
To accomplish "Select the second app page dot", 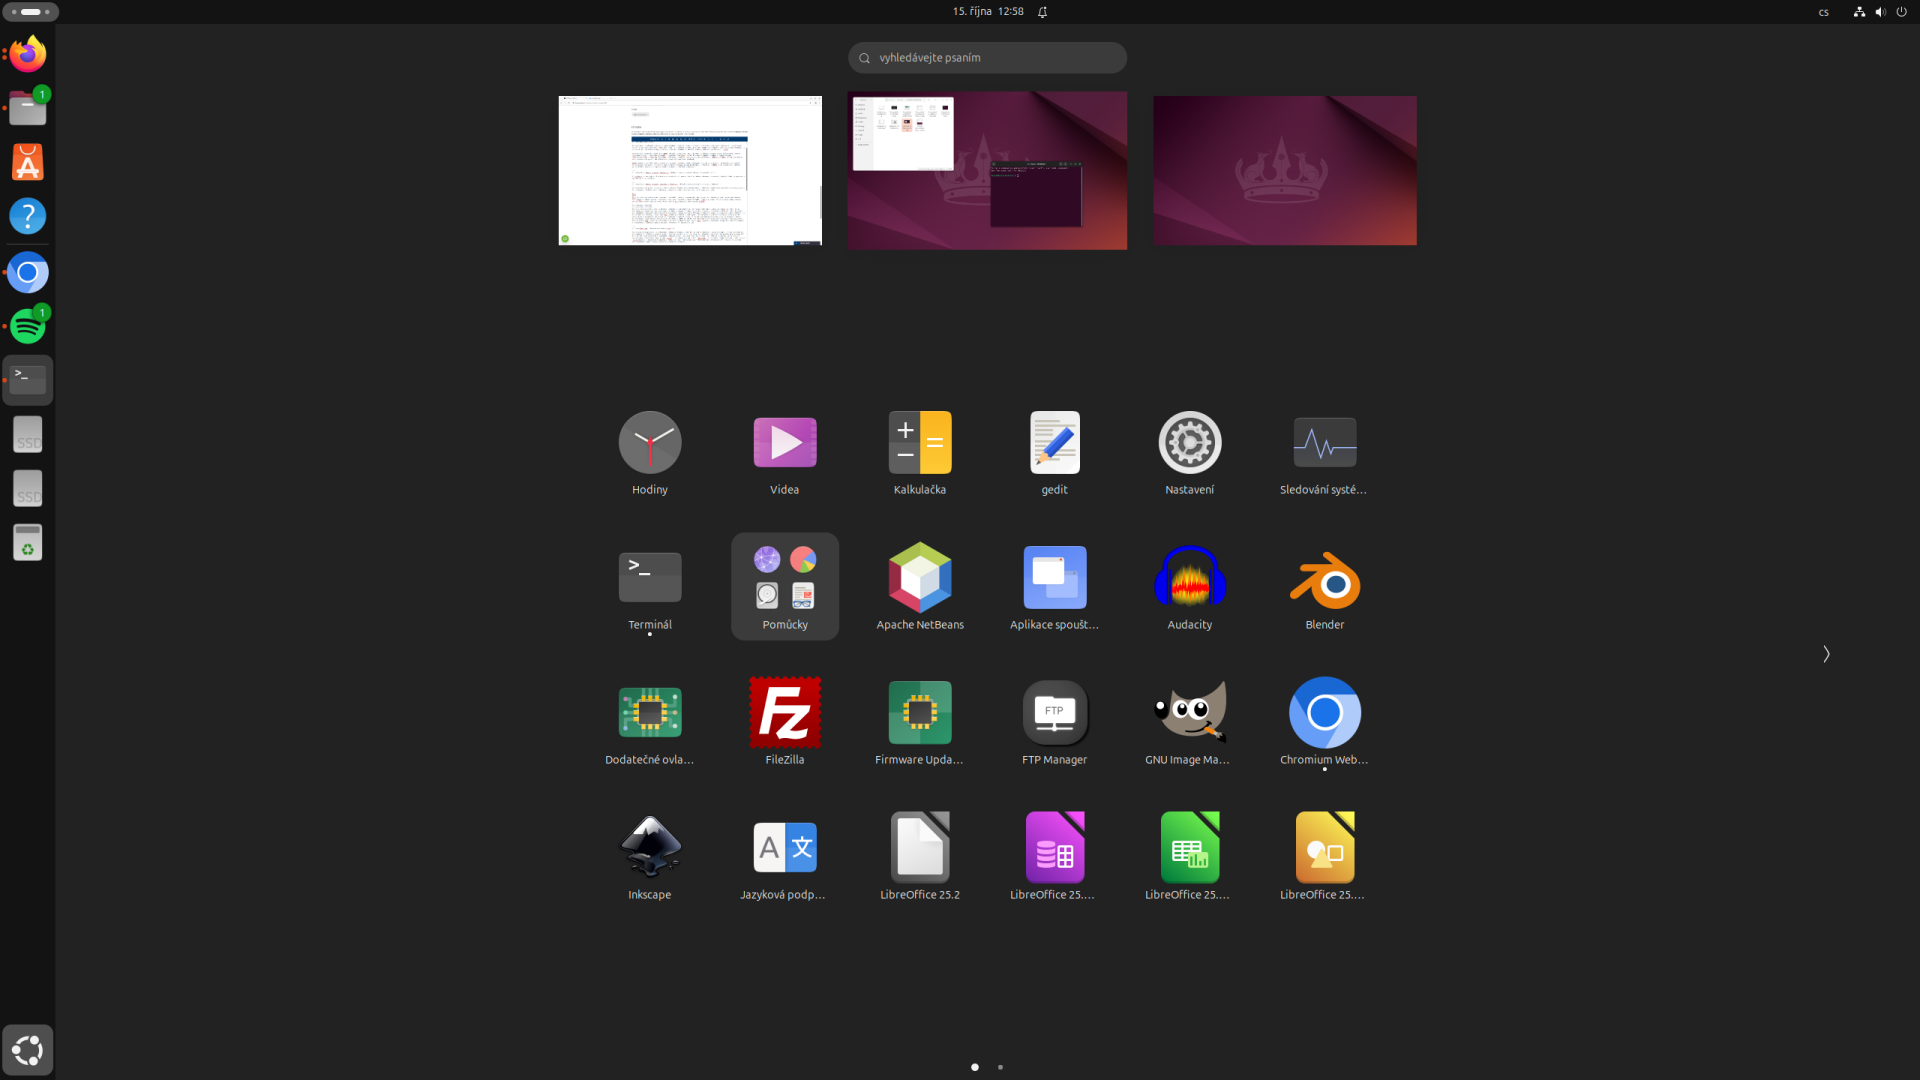I will pyautogui.click(x=1000, y=1067).
